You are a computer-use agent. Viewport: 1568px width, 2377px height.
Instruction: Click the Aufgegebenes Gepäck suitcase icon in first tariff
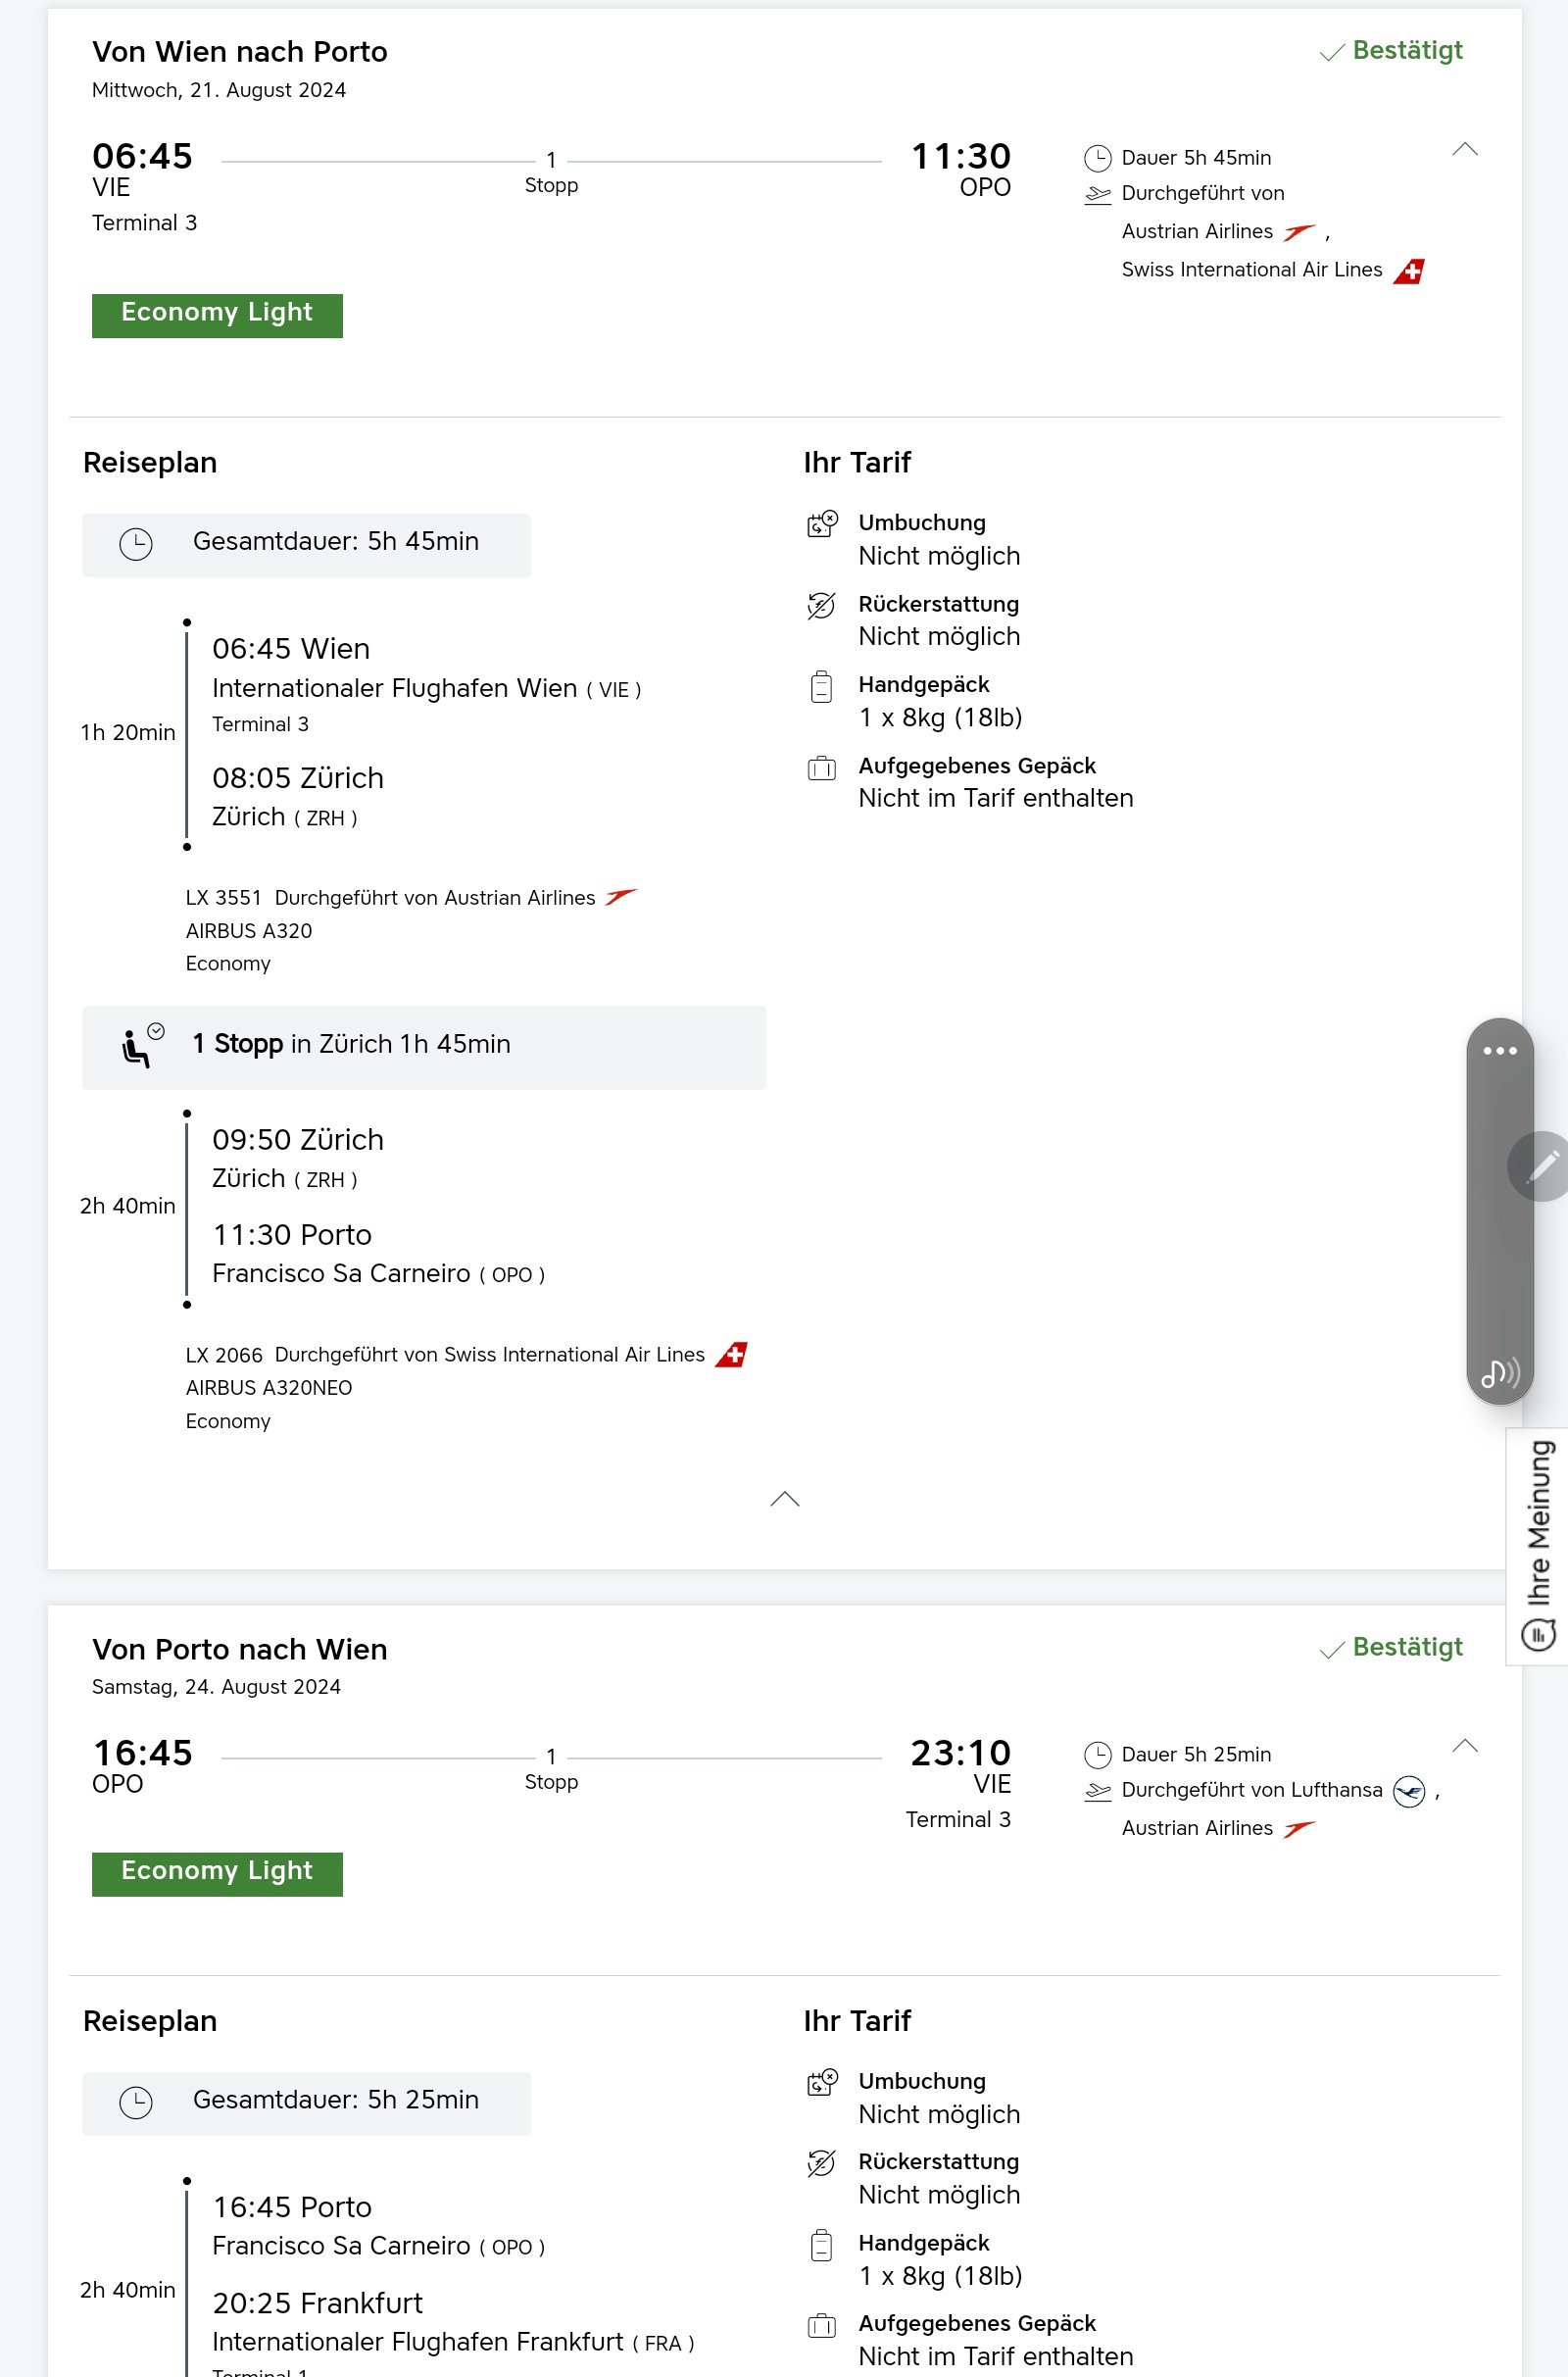pos(822,768)
